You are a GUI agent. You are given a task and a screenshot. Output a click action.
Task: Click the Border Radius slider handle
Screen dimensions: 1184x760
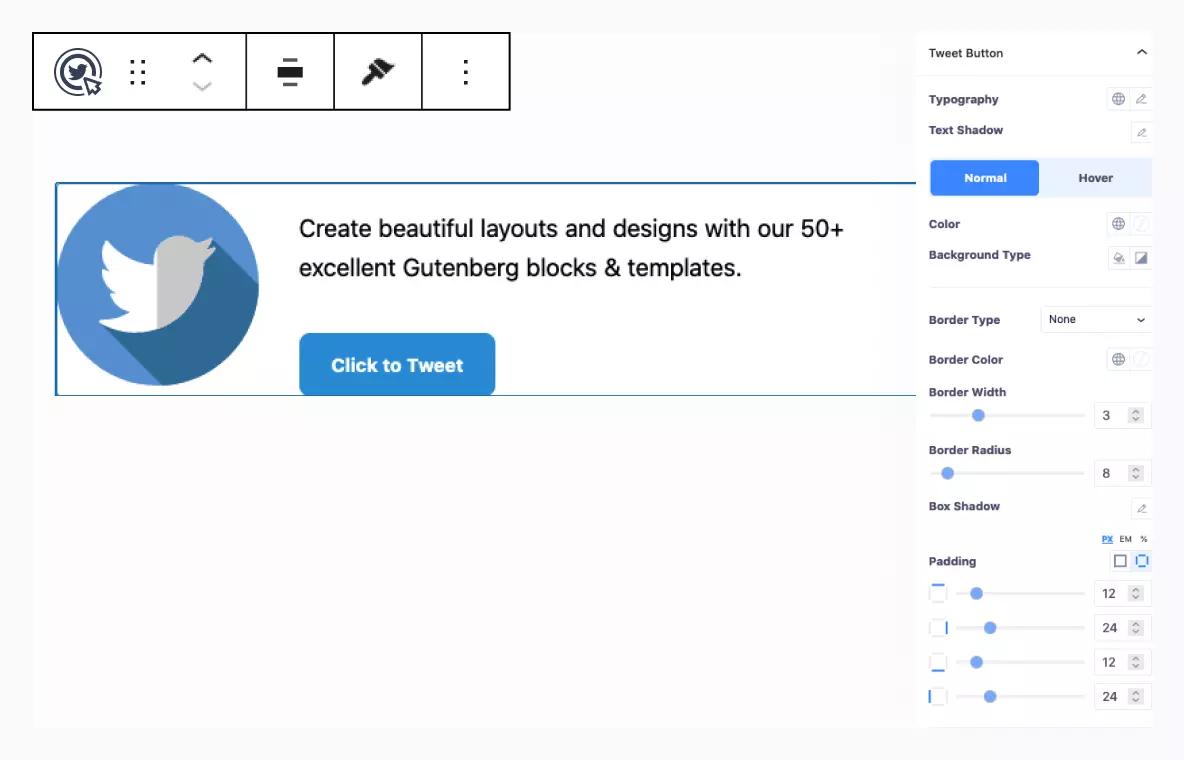click(x=948, y=473)
